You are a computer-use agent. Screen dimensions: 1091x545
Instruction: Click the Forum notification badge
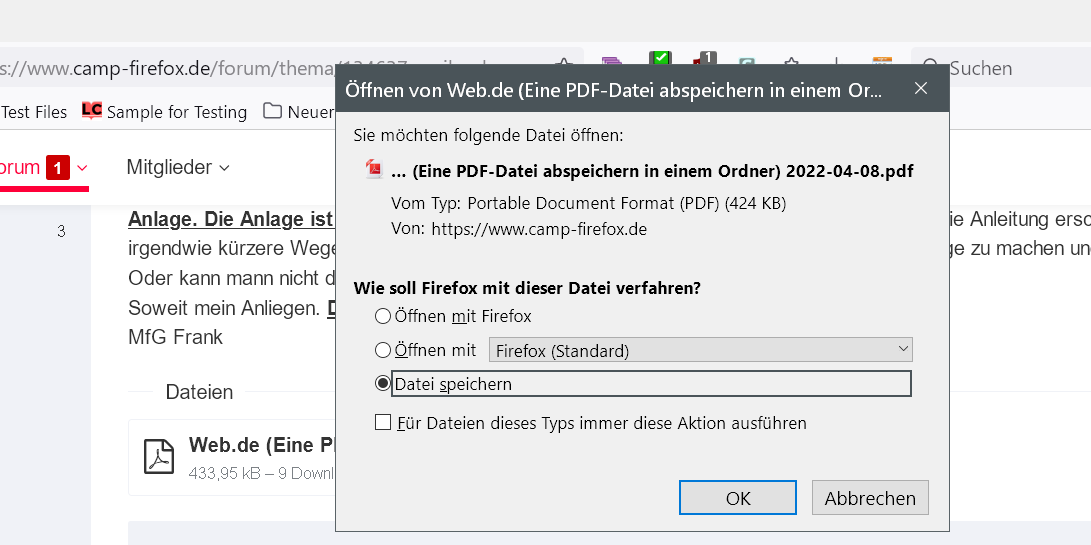(58, 168)
